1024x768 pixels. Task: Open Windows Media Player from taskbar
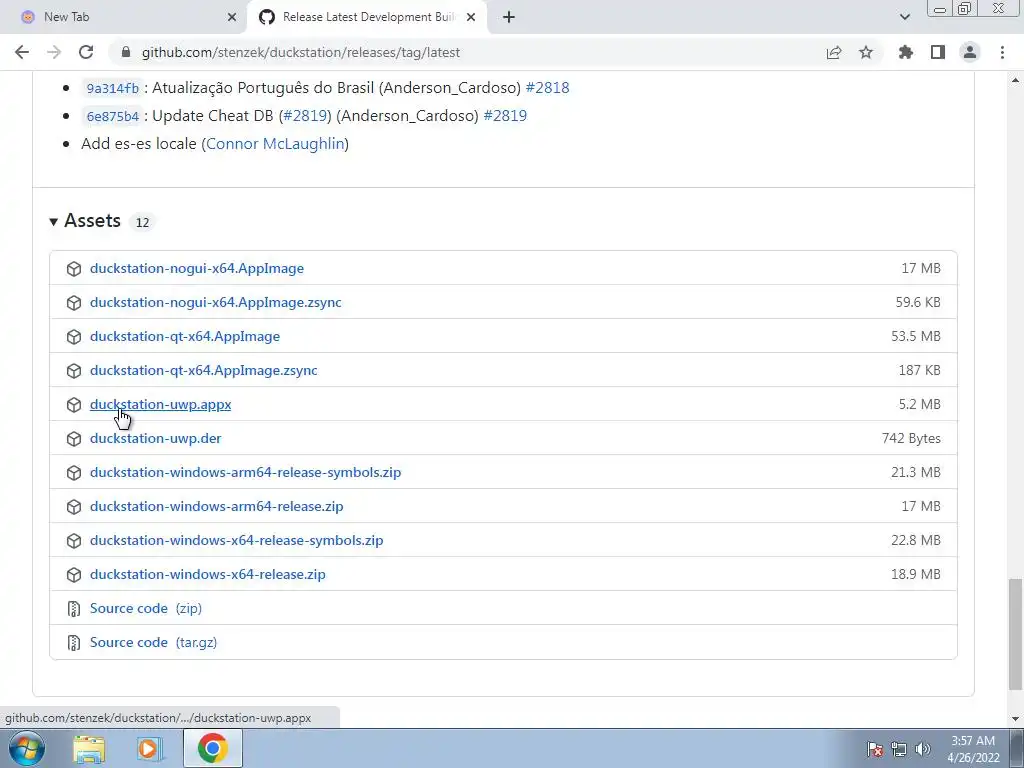coord(150,749)
